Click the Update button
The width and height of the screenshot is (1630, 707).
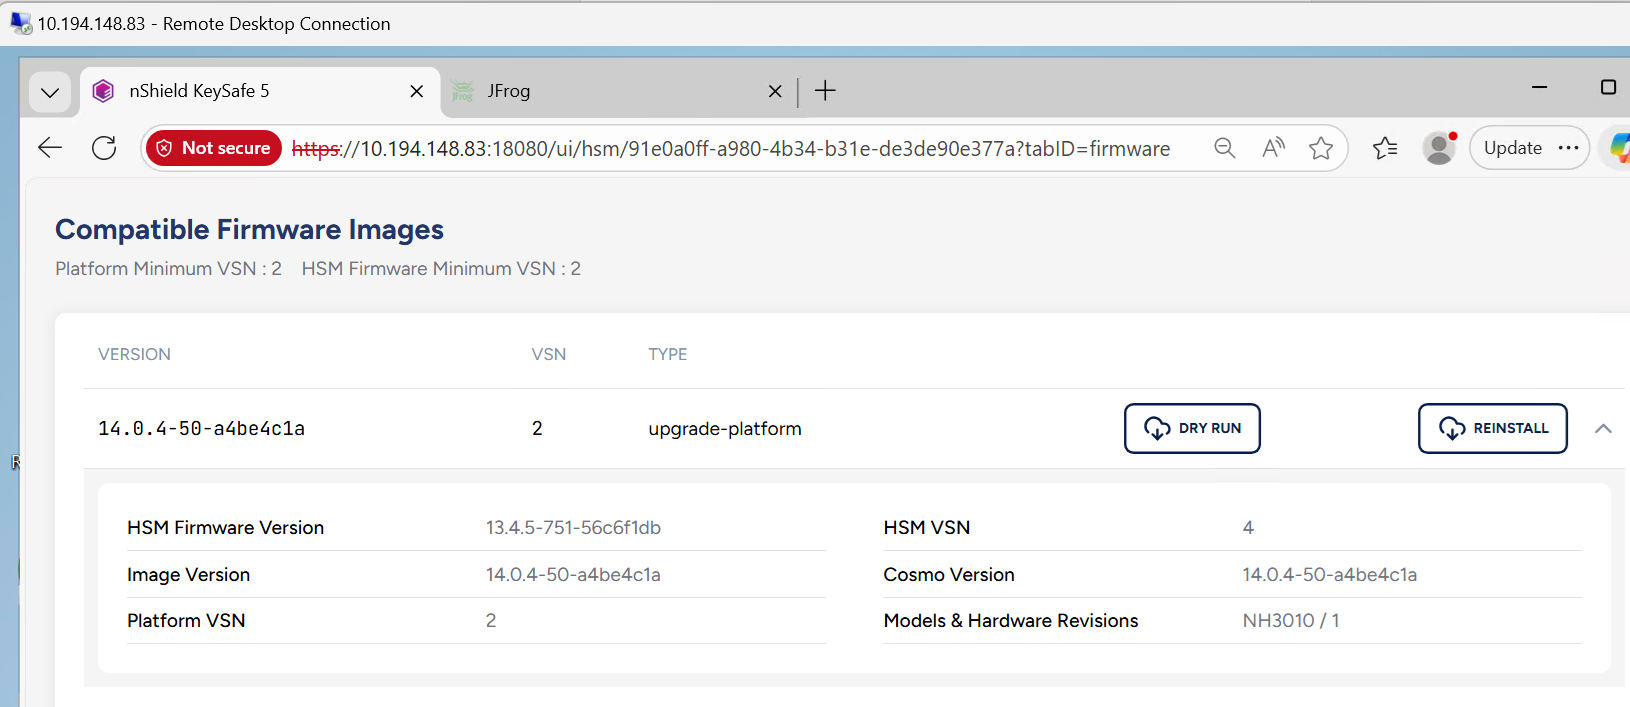(1513, 147)
